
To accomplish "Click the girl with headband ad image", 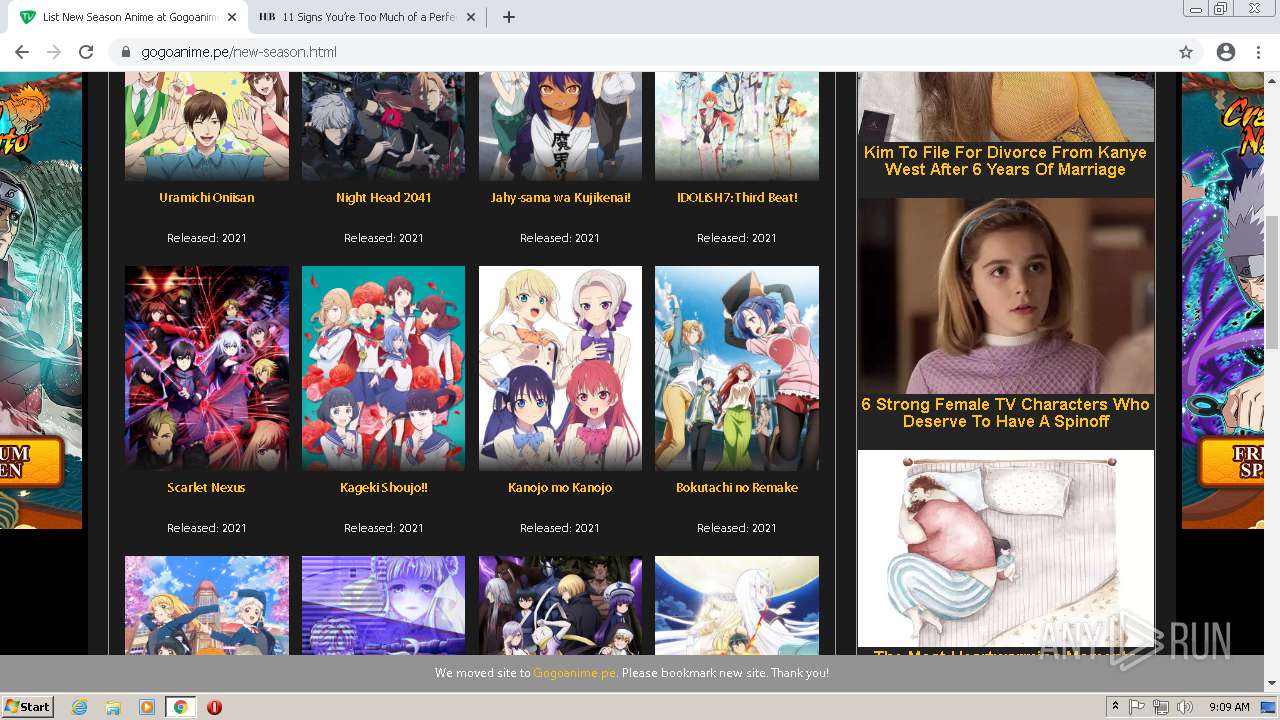I will point(1005,296).
